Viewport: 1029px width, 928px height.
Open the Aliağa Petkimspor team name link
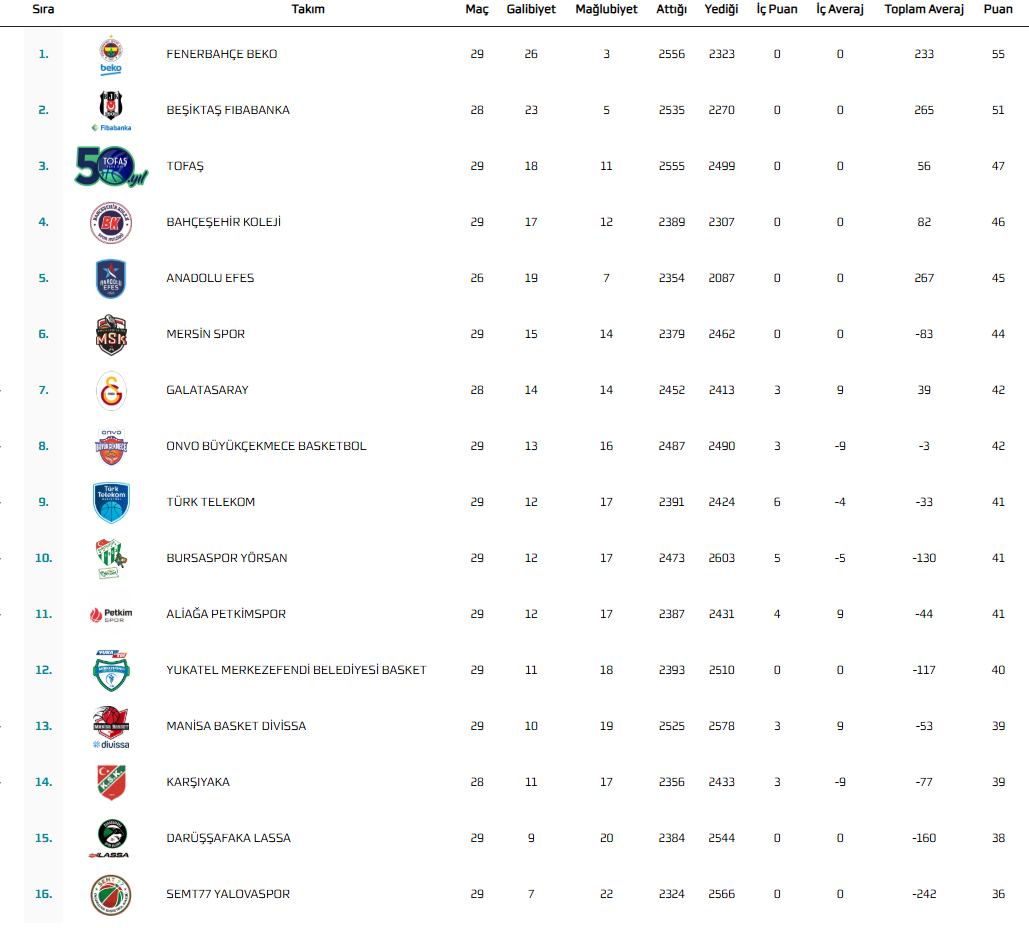click(x=226, y=614)
